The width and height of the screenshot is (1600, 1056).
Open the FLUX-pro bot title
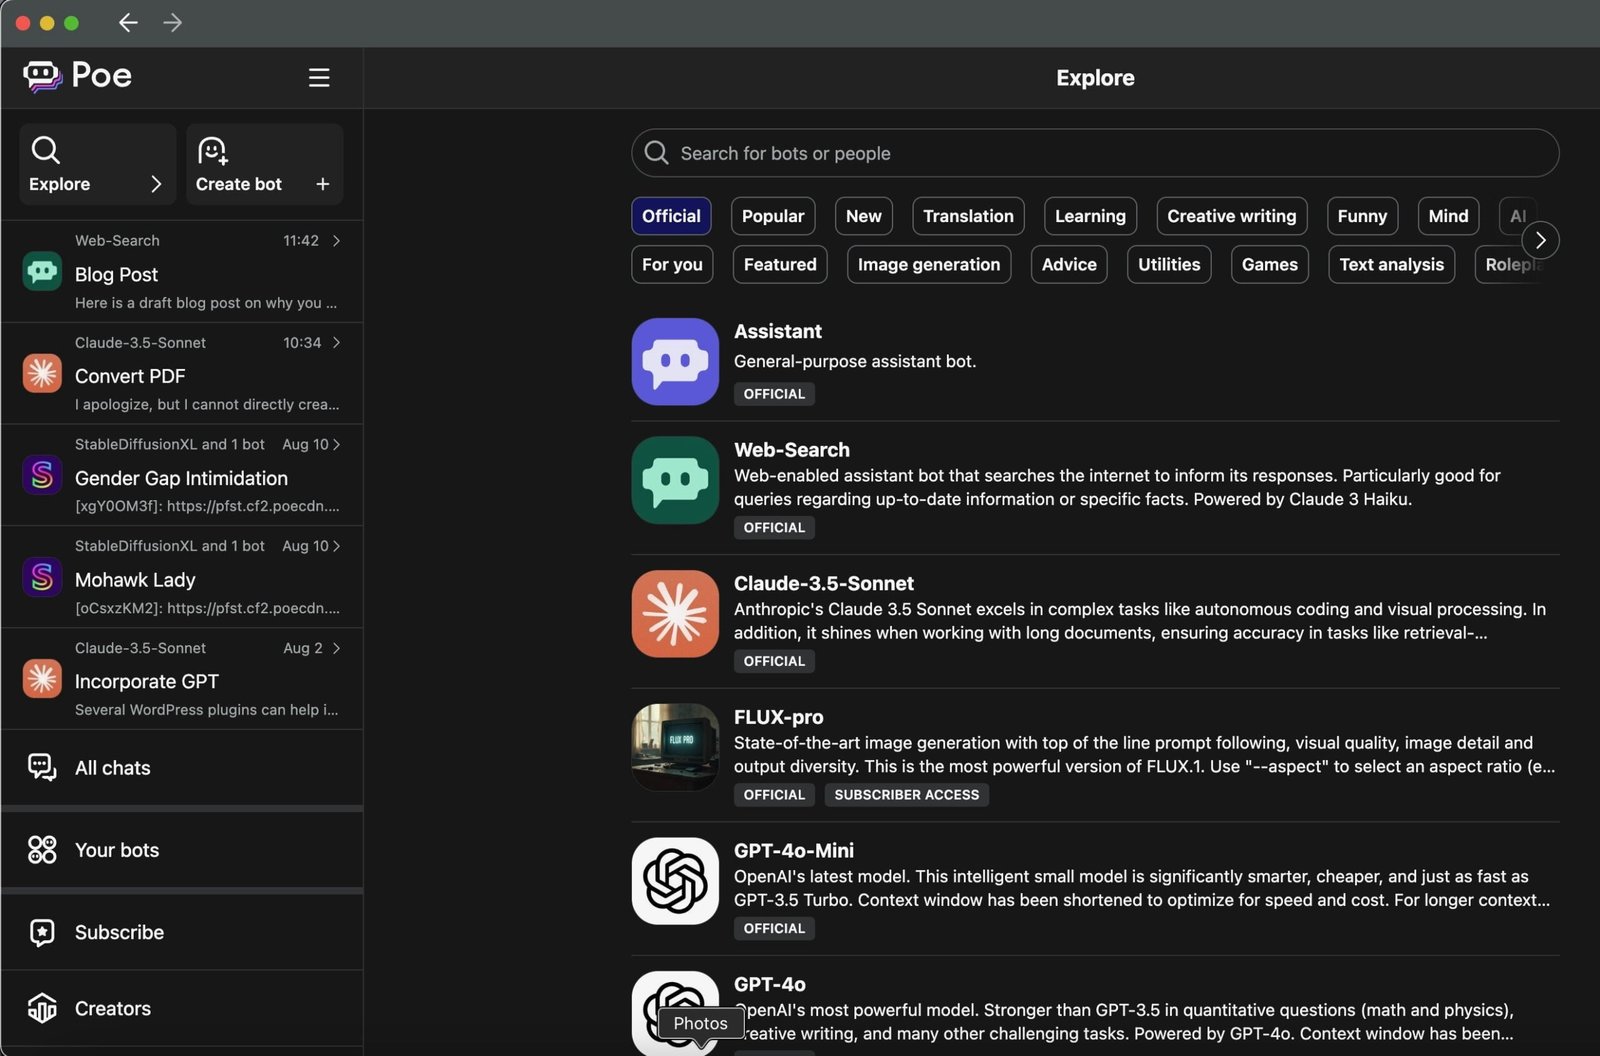779,717
